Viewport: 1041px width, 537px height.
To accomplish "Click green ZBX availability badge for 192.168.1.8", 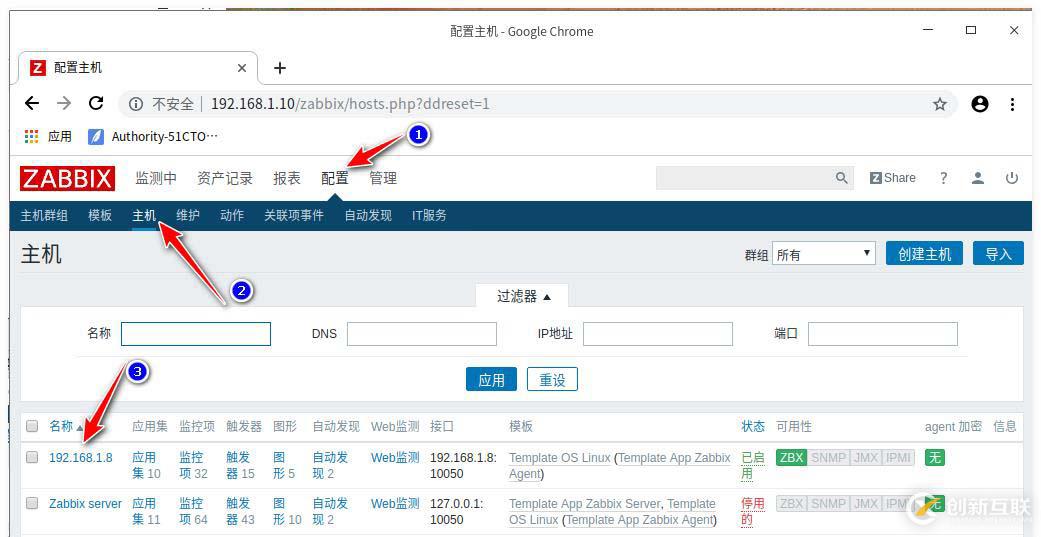I will (791, 457).
